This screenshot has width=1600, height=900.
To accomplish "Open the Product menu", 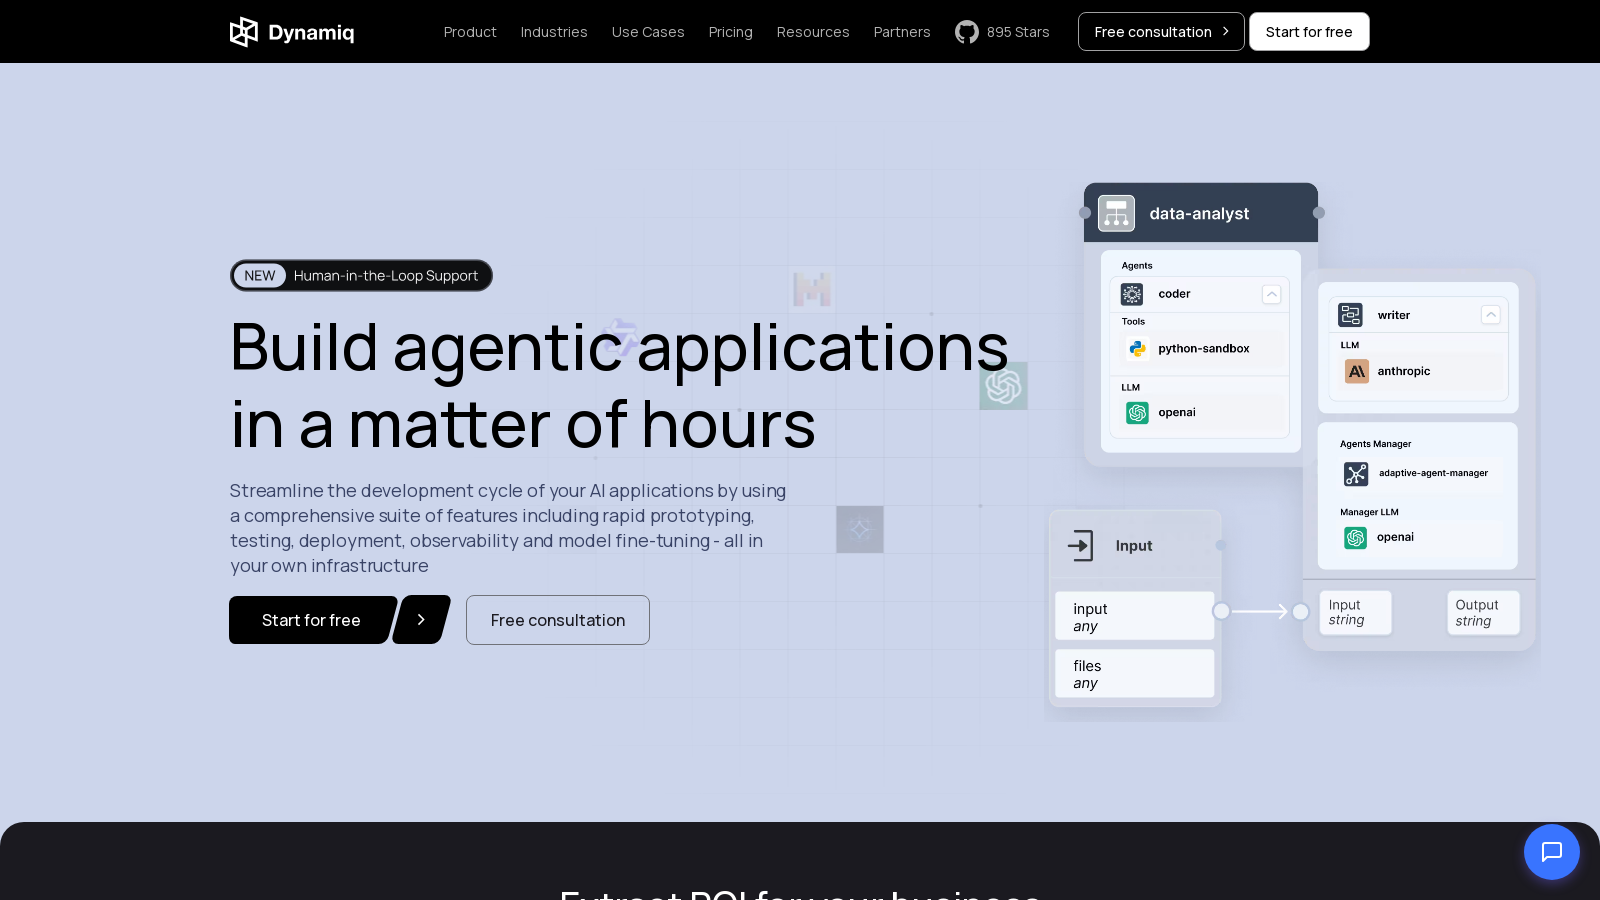I will click(x=470, y=32).
